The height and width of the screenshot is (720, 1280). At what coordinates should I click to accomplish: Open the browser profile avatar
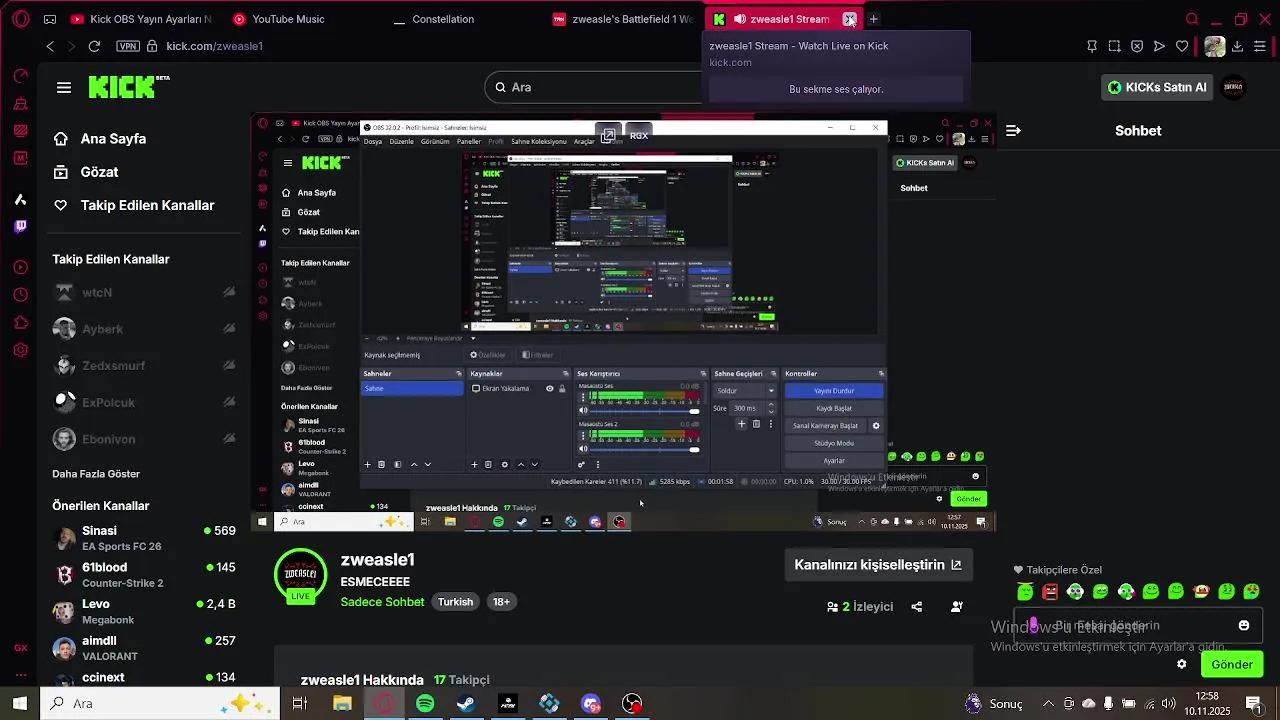click(1214, 46)
